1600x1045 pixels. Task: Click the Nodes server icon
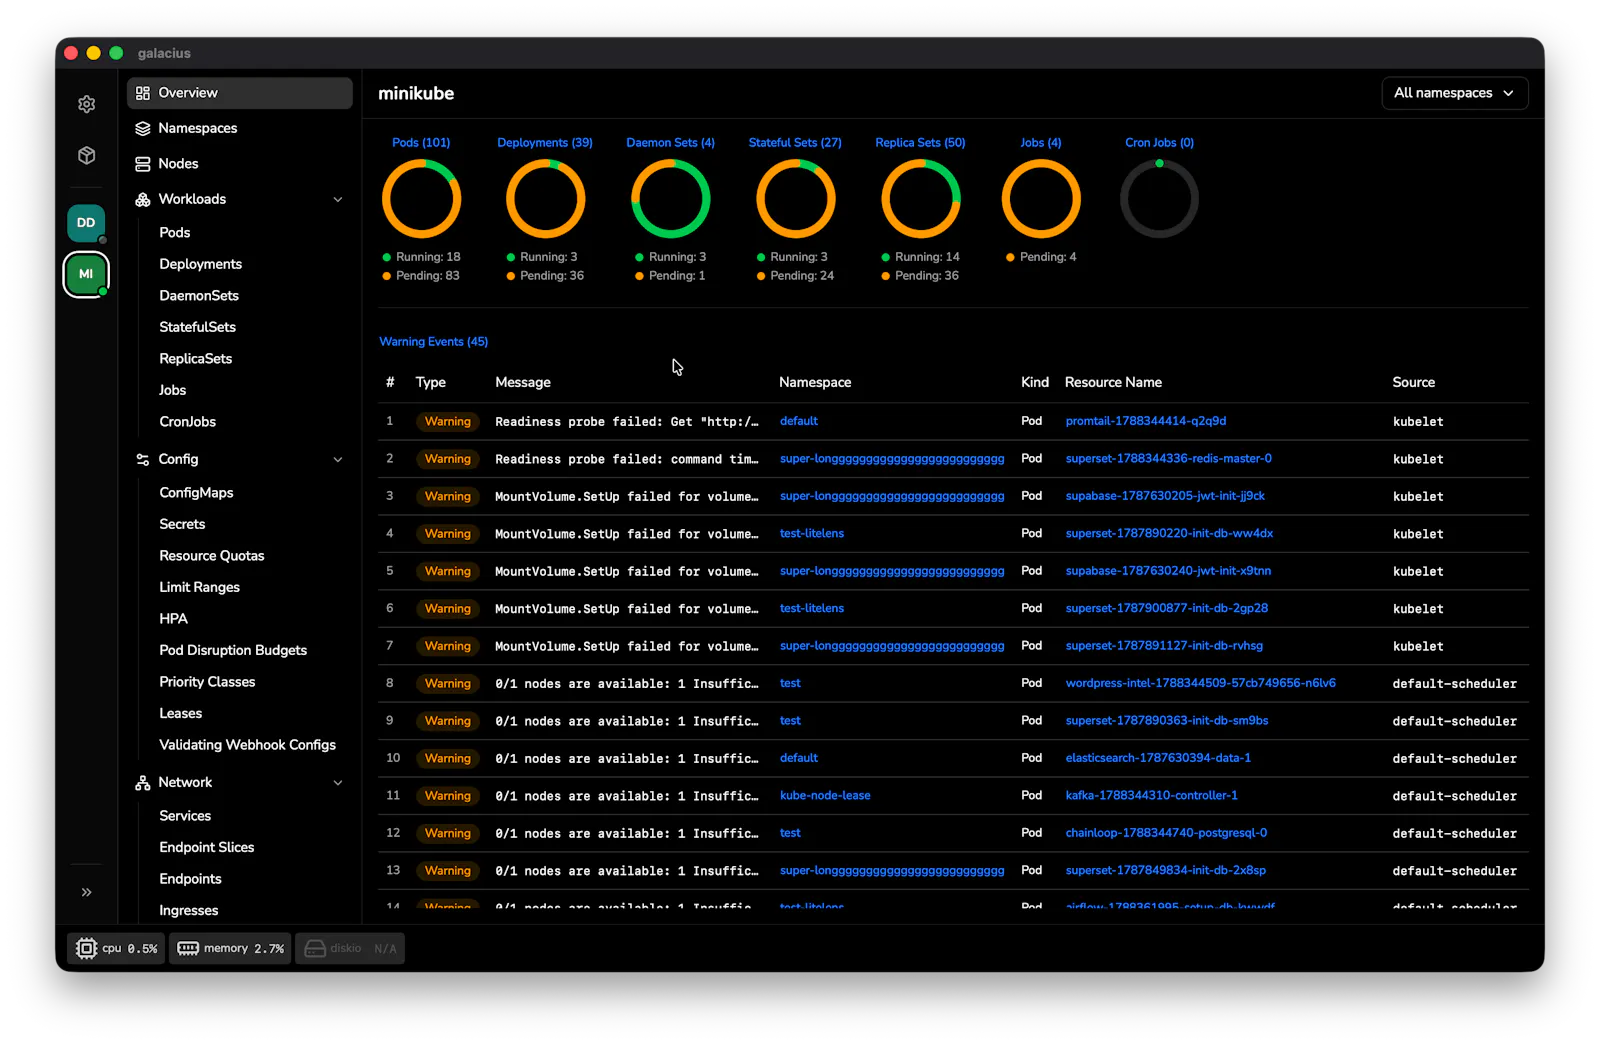(143, 164)
